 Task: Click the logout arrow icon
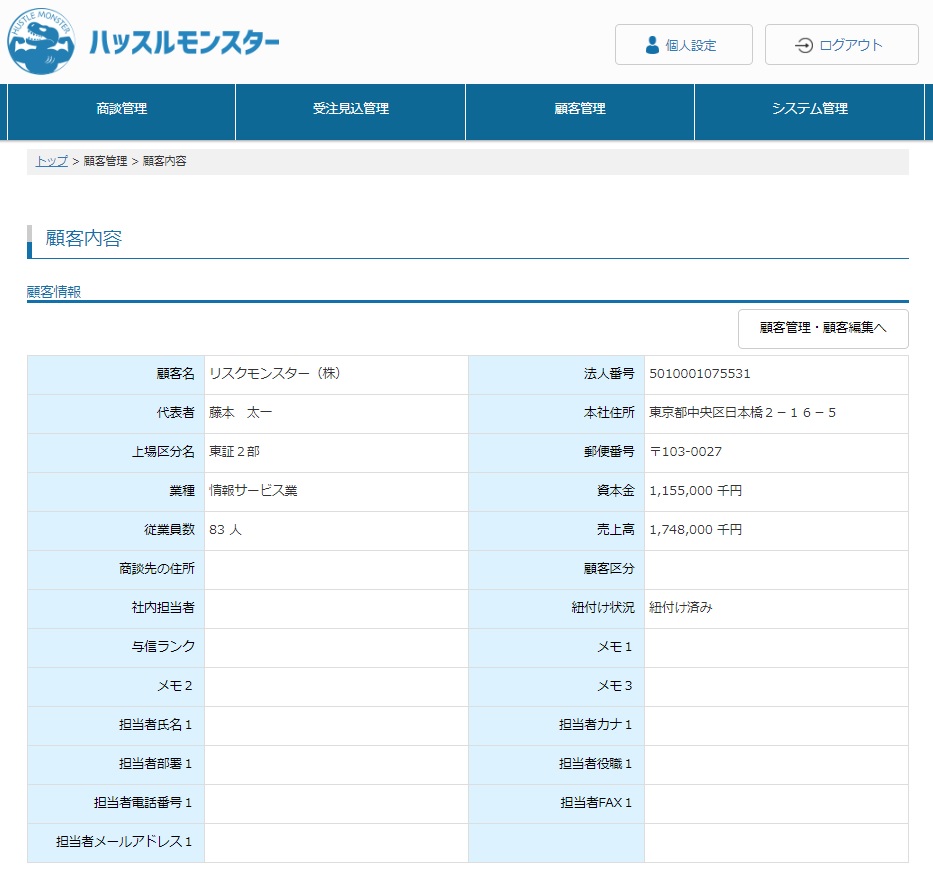(803, 45)
